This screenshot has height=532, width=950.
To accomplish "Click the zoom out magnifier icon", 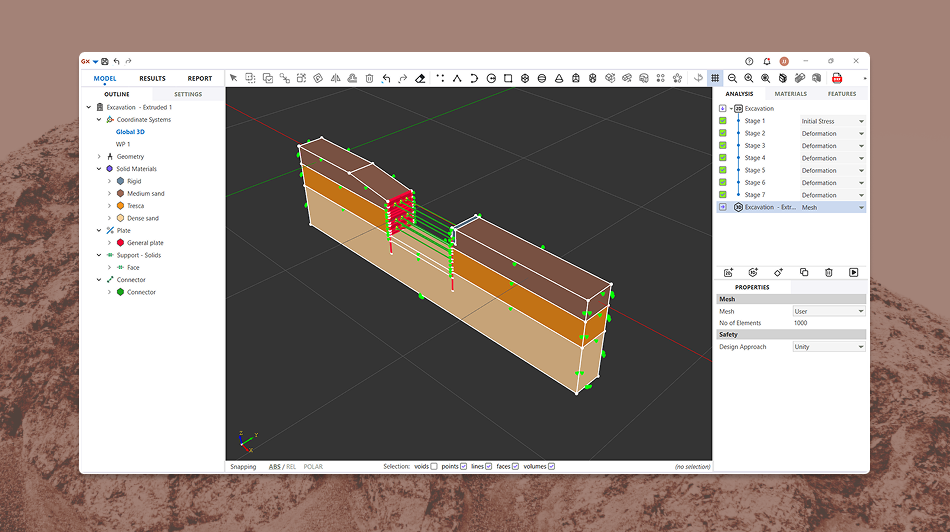I will tap(733, 78).
